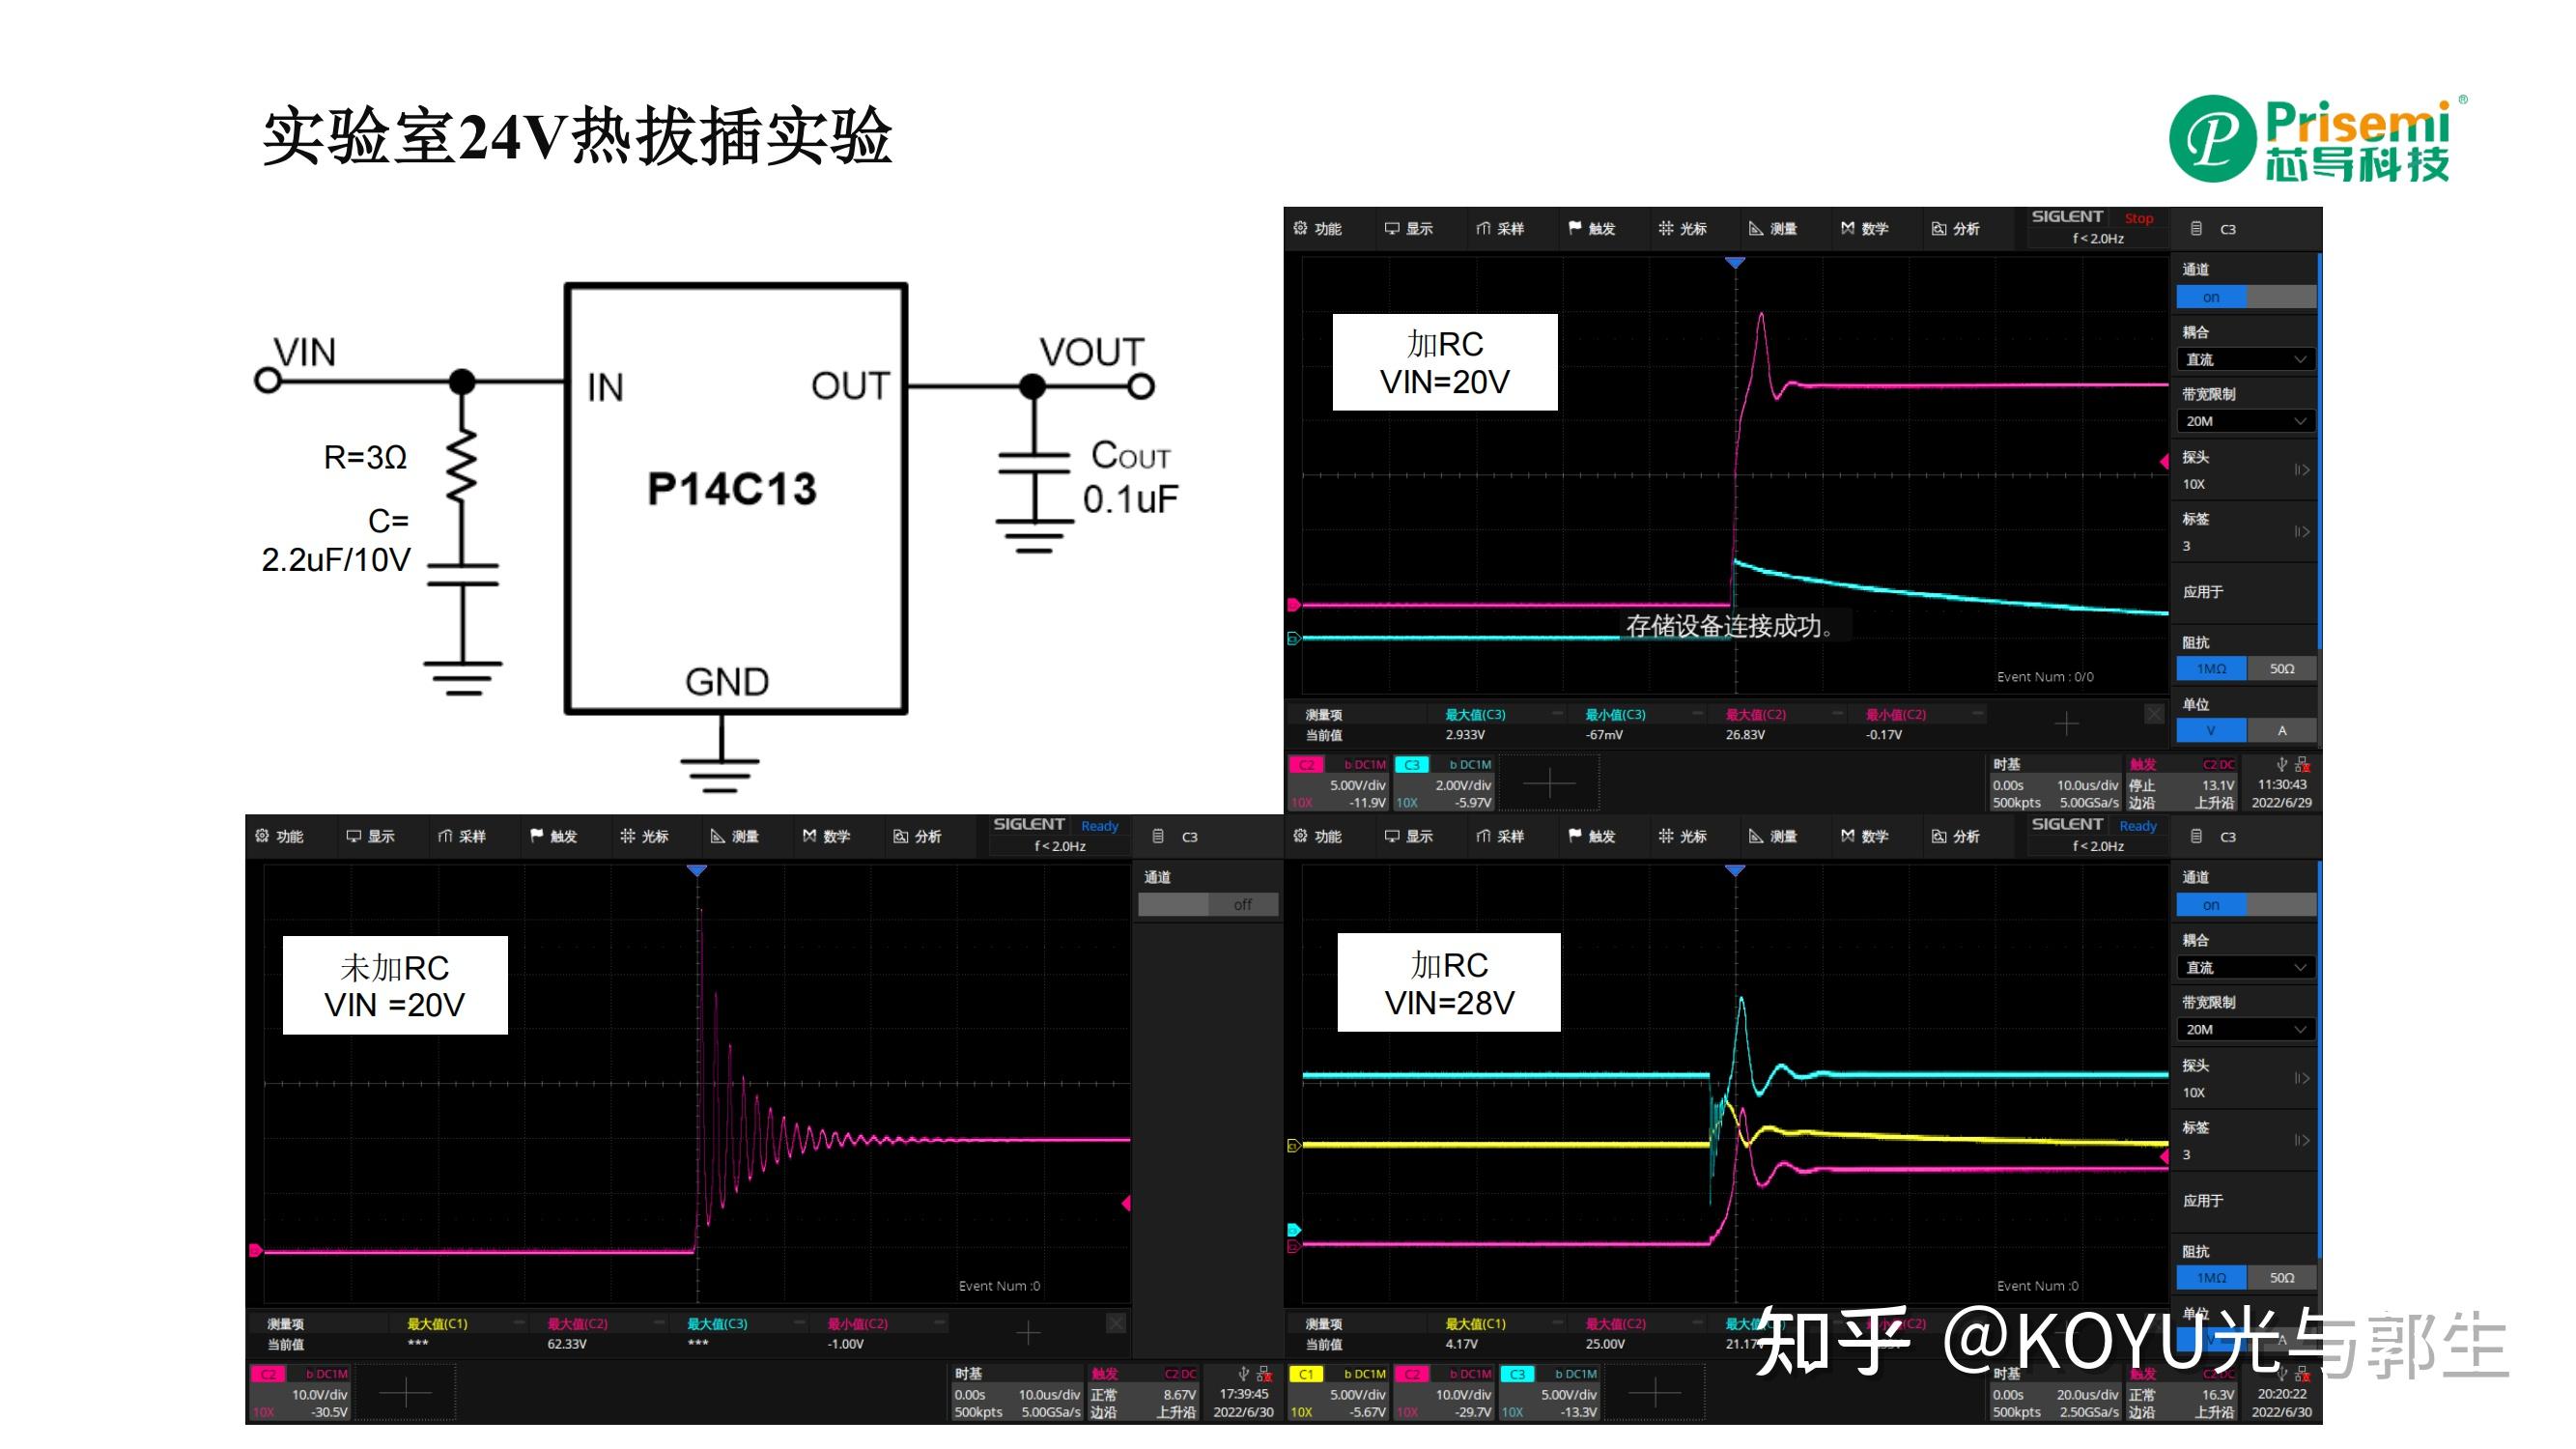Viewport: 2576px width, 1449px height.
Task: Open the 耦合 coupling 直流 dropdown
Action: [x=2245, y=359]
